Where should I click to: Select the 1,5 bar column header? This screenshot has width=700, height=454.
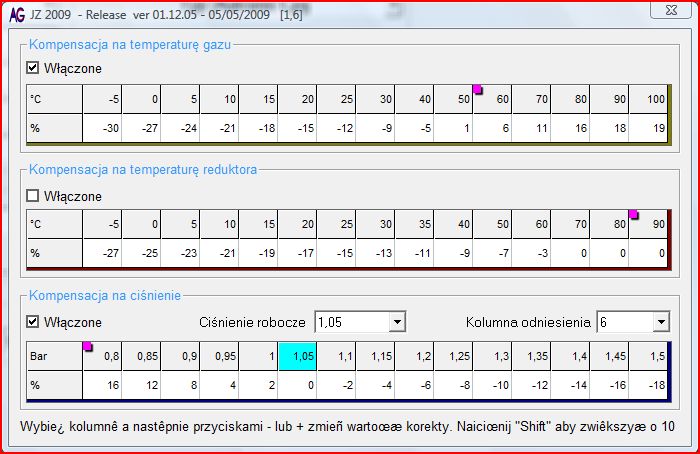pos(648,356)
